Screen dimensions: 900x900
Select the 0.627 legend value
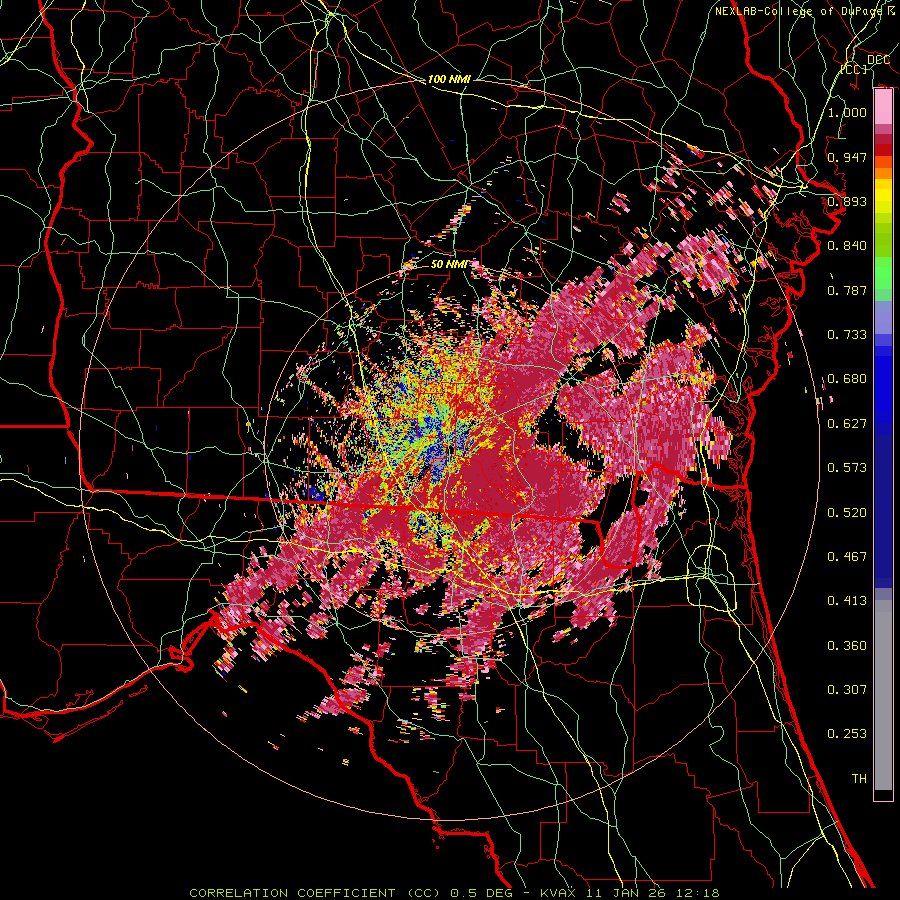click(x=847, y=424)
